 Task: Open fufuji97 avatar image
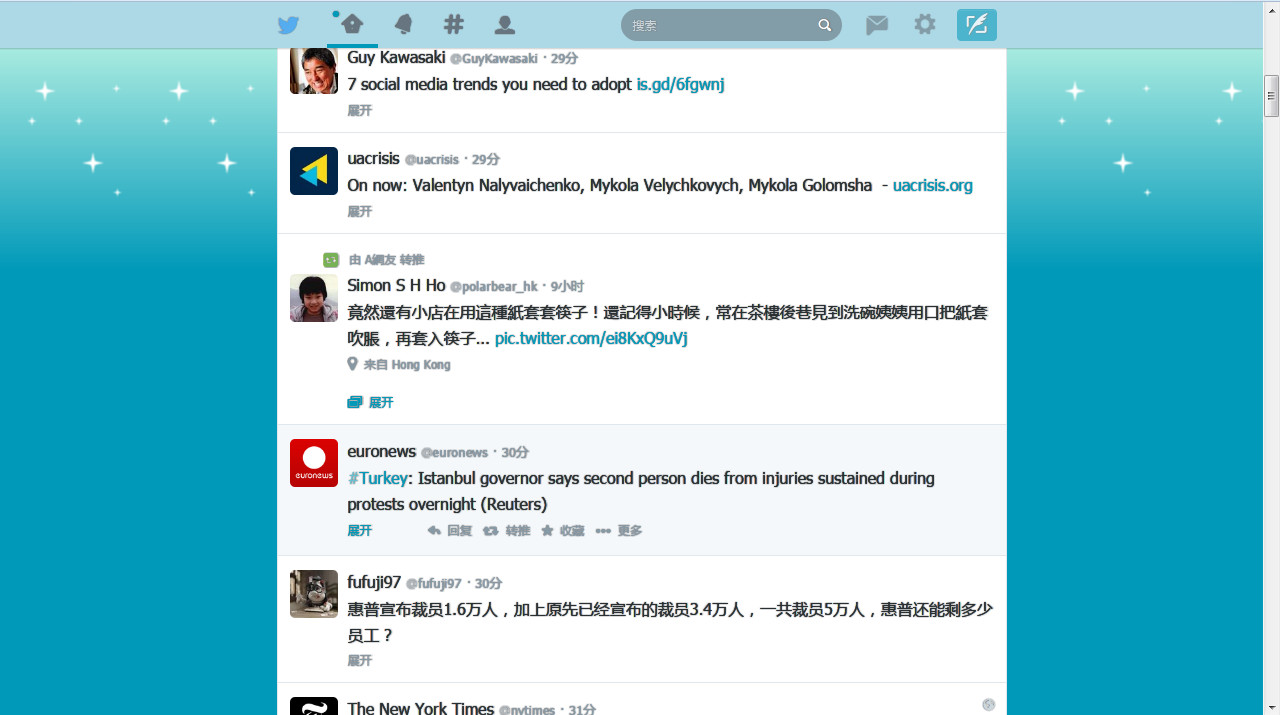click(x=314, y=594)
